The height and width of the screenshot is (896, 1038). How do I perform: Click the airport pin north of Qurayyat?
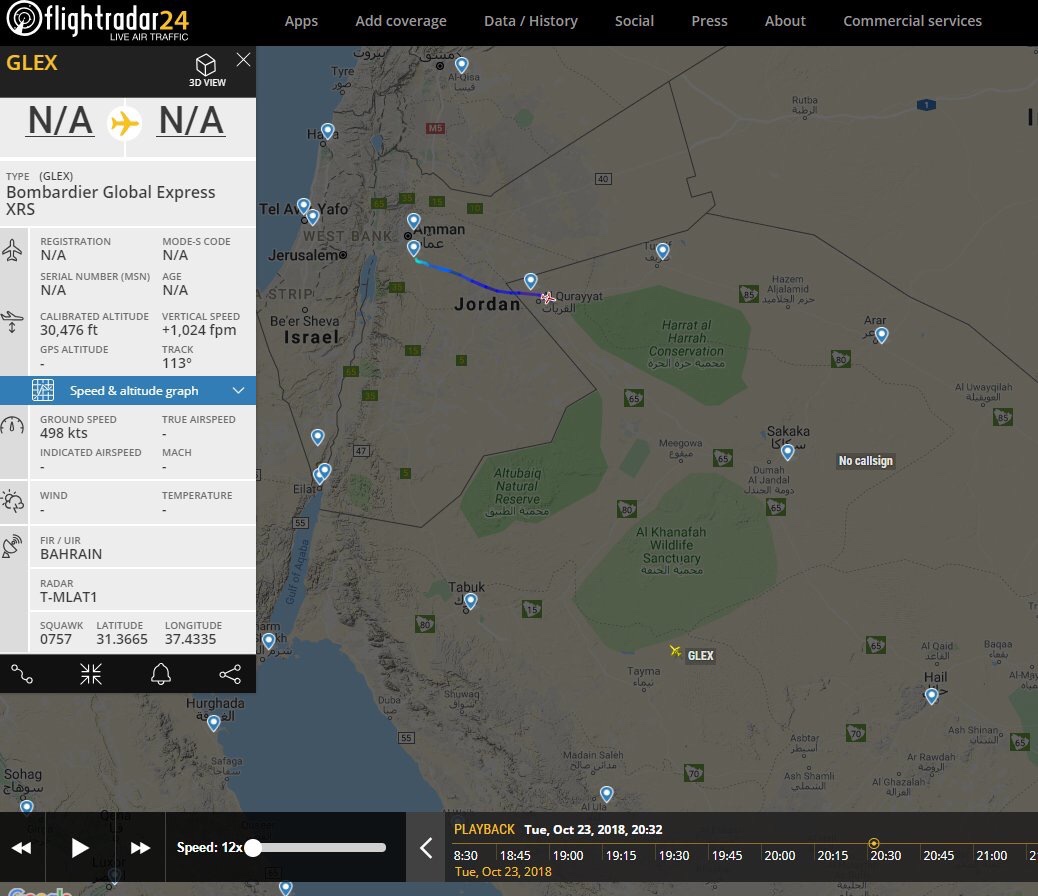point(530,280)
